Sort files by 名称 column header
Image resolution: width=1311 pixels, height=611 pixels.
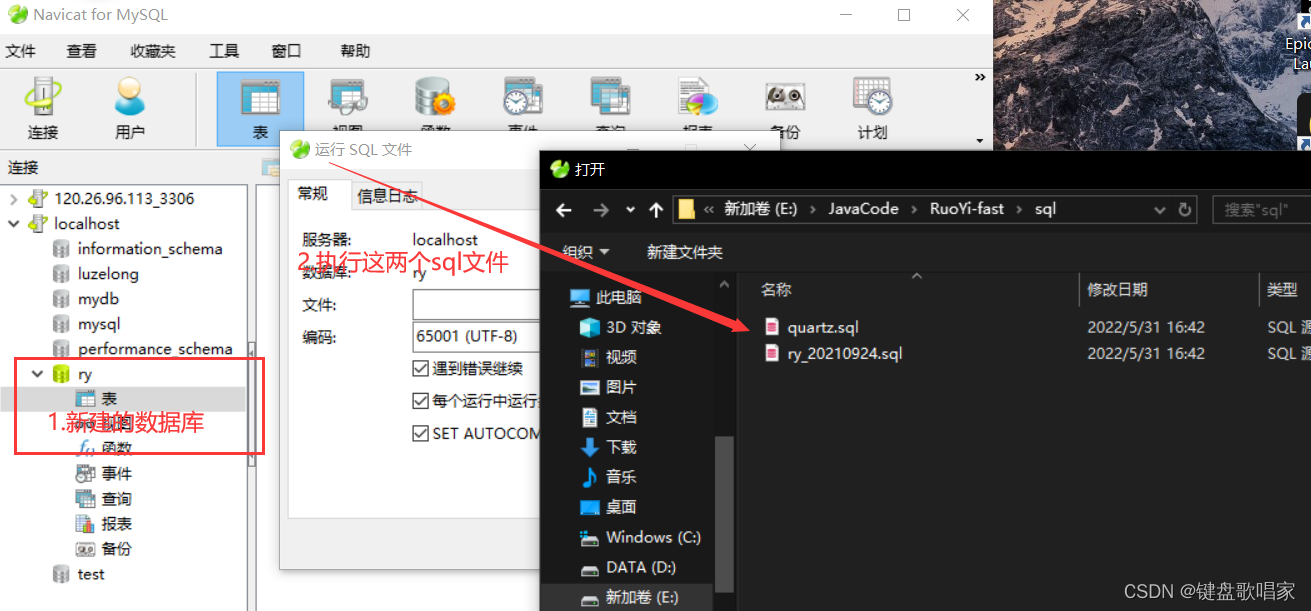[x=776, y=290]
